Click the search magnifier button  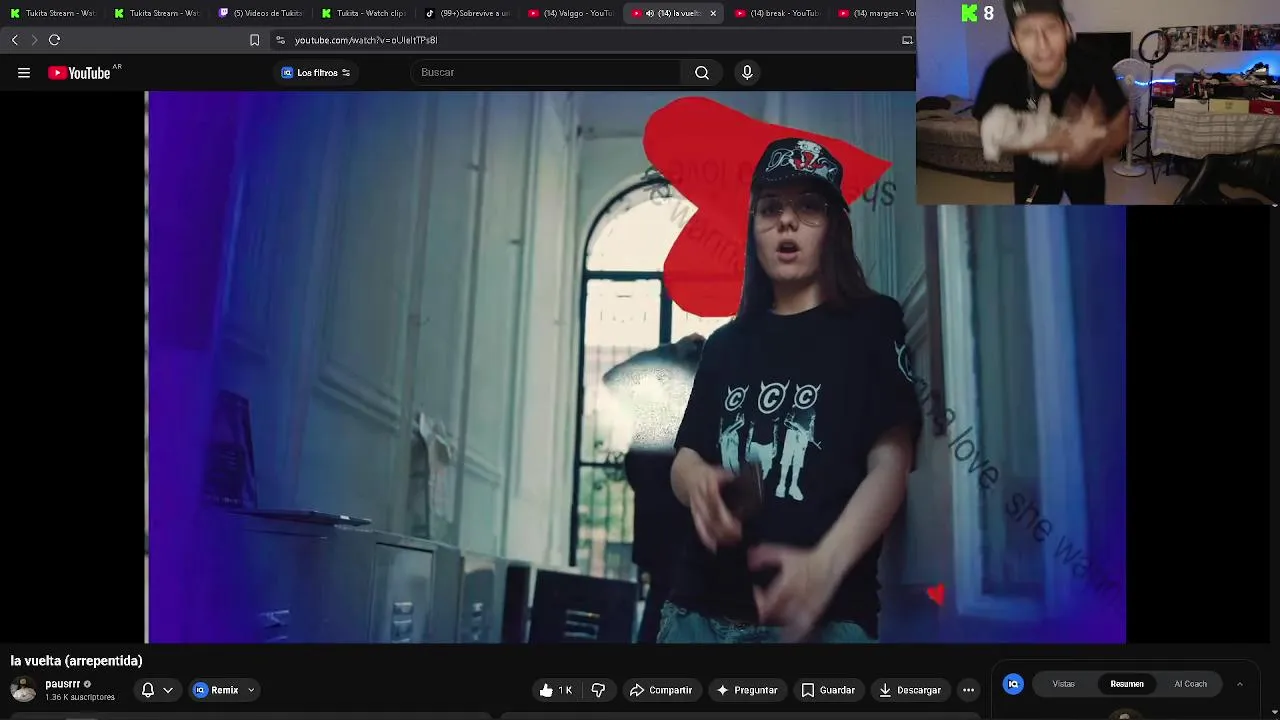tap(702, 72)
